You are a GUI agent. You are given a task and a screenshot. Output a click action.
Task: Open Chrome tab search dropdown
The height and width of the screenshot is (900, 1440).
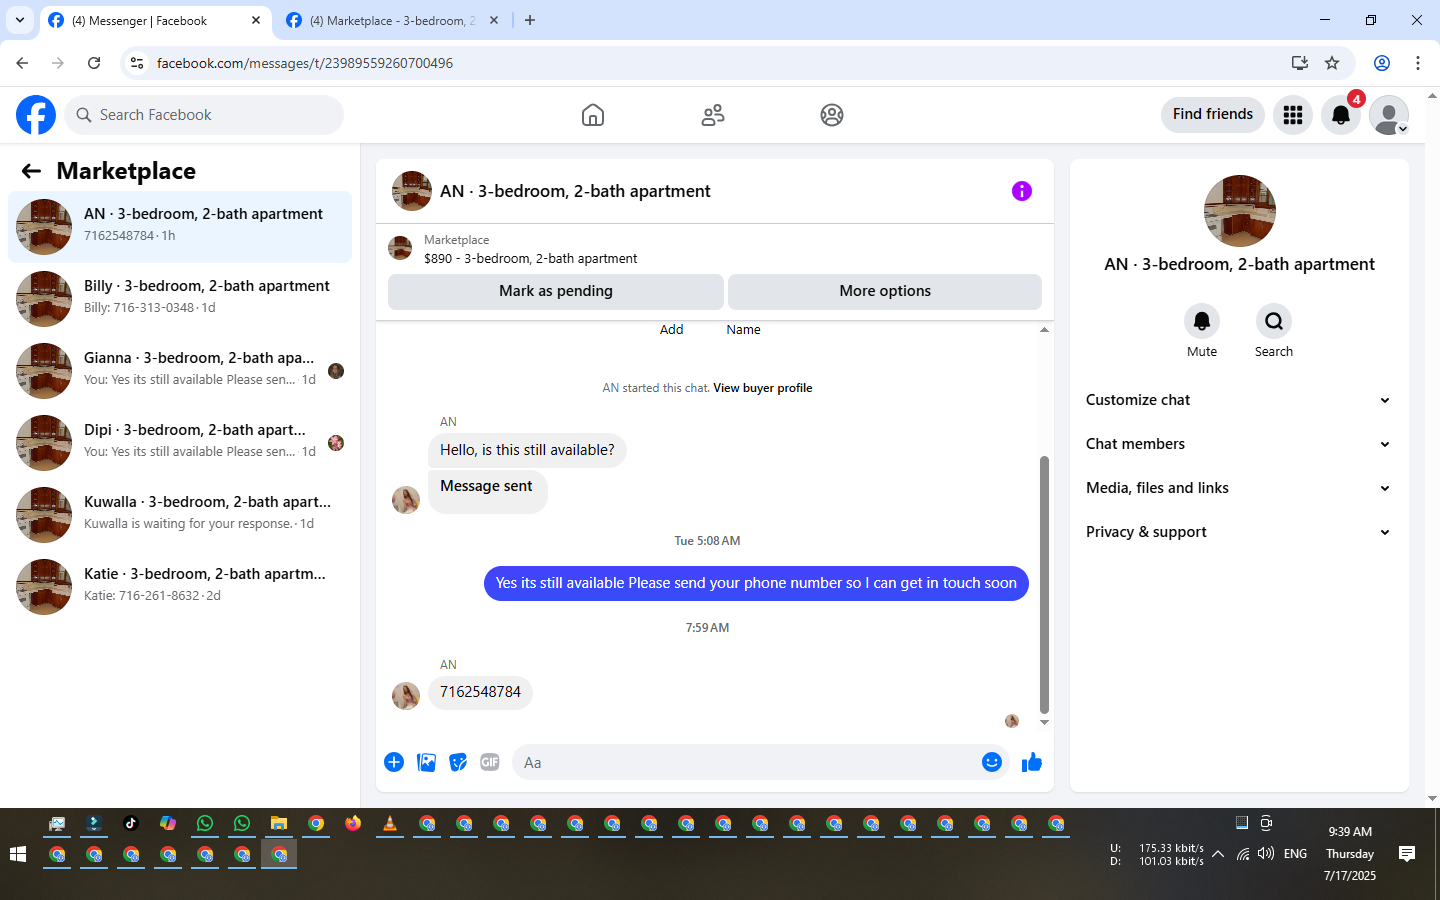20,20
